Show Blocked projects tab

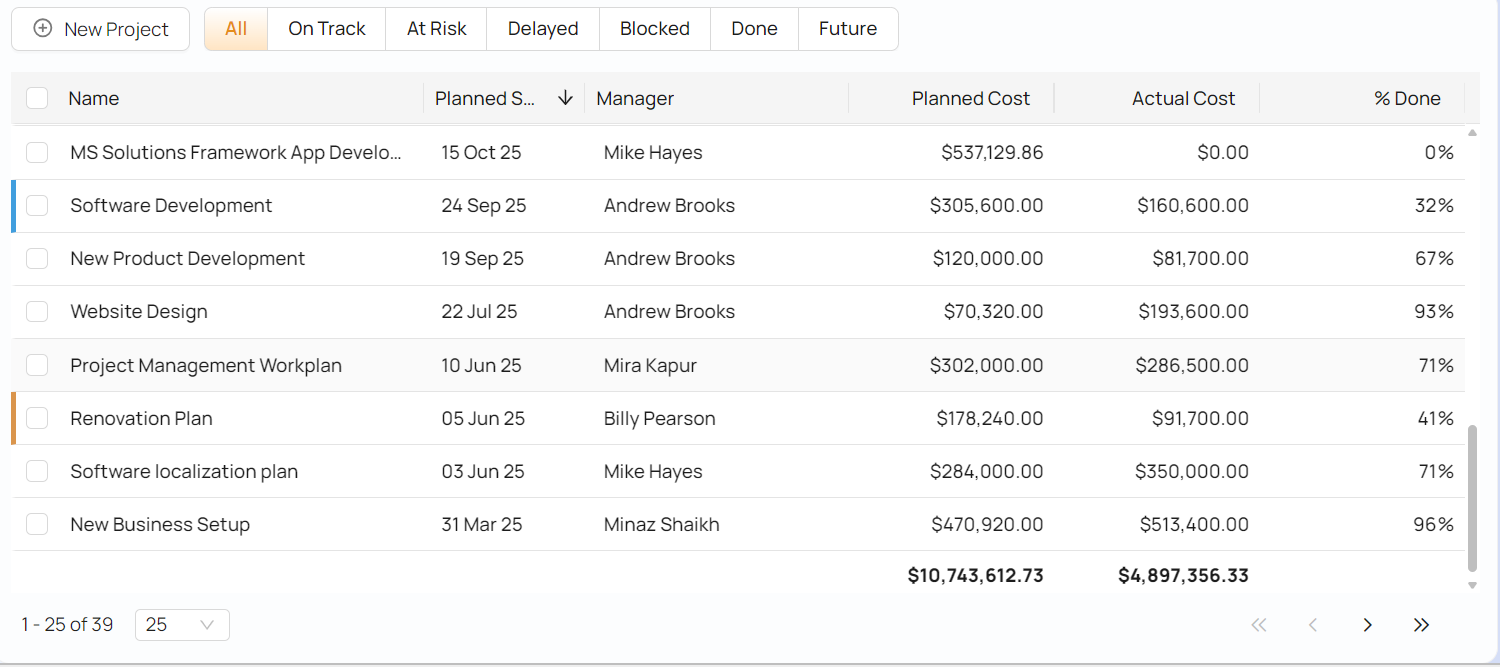[654, 29]
